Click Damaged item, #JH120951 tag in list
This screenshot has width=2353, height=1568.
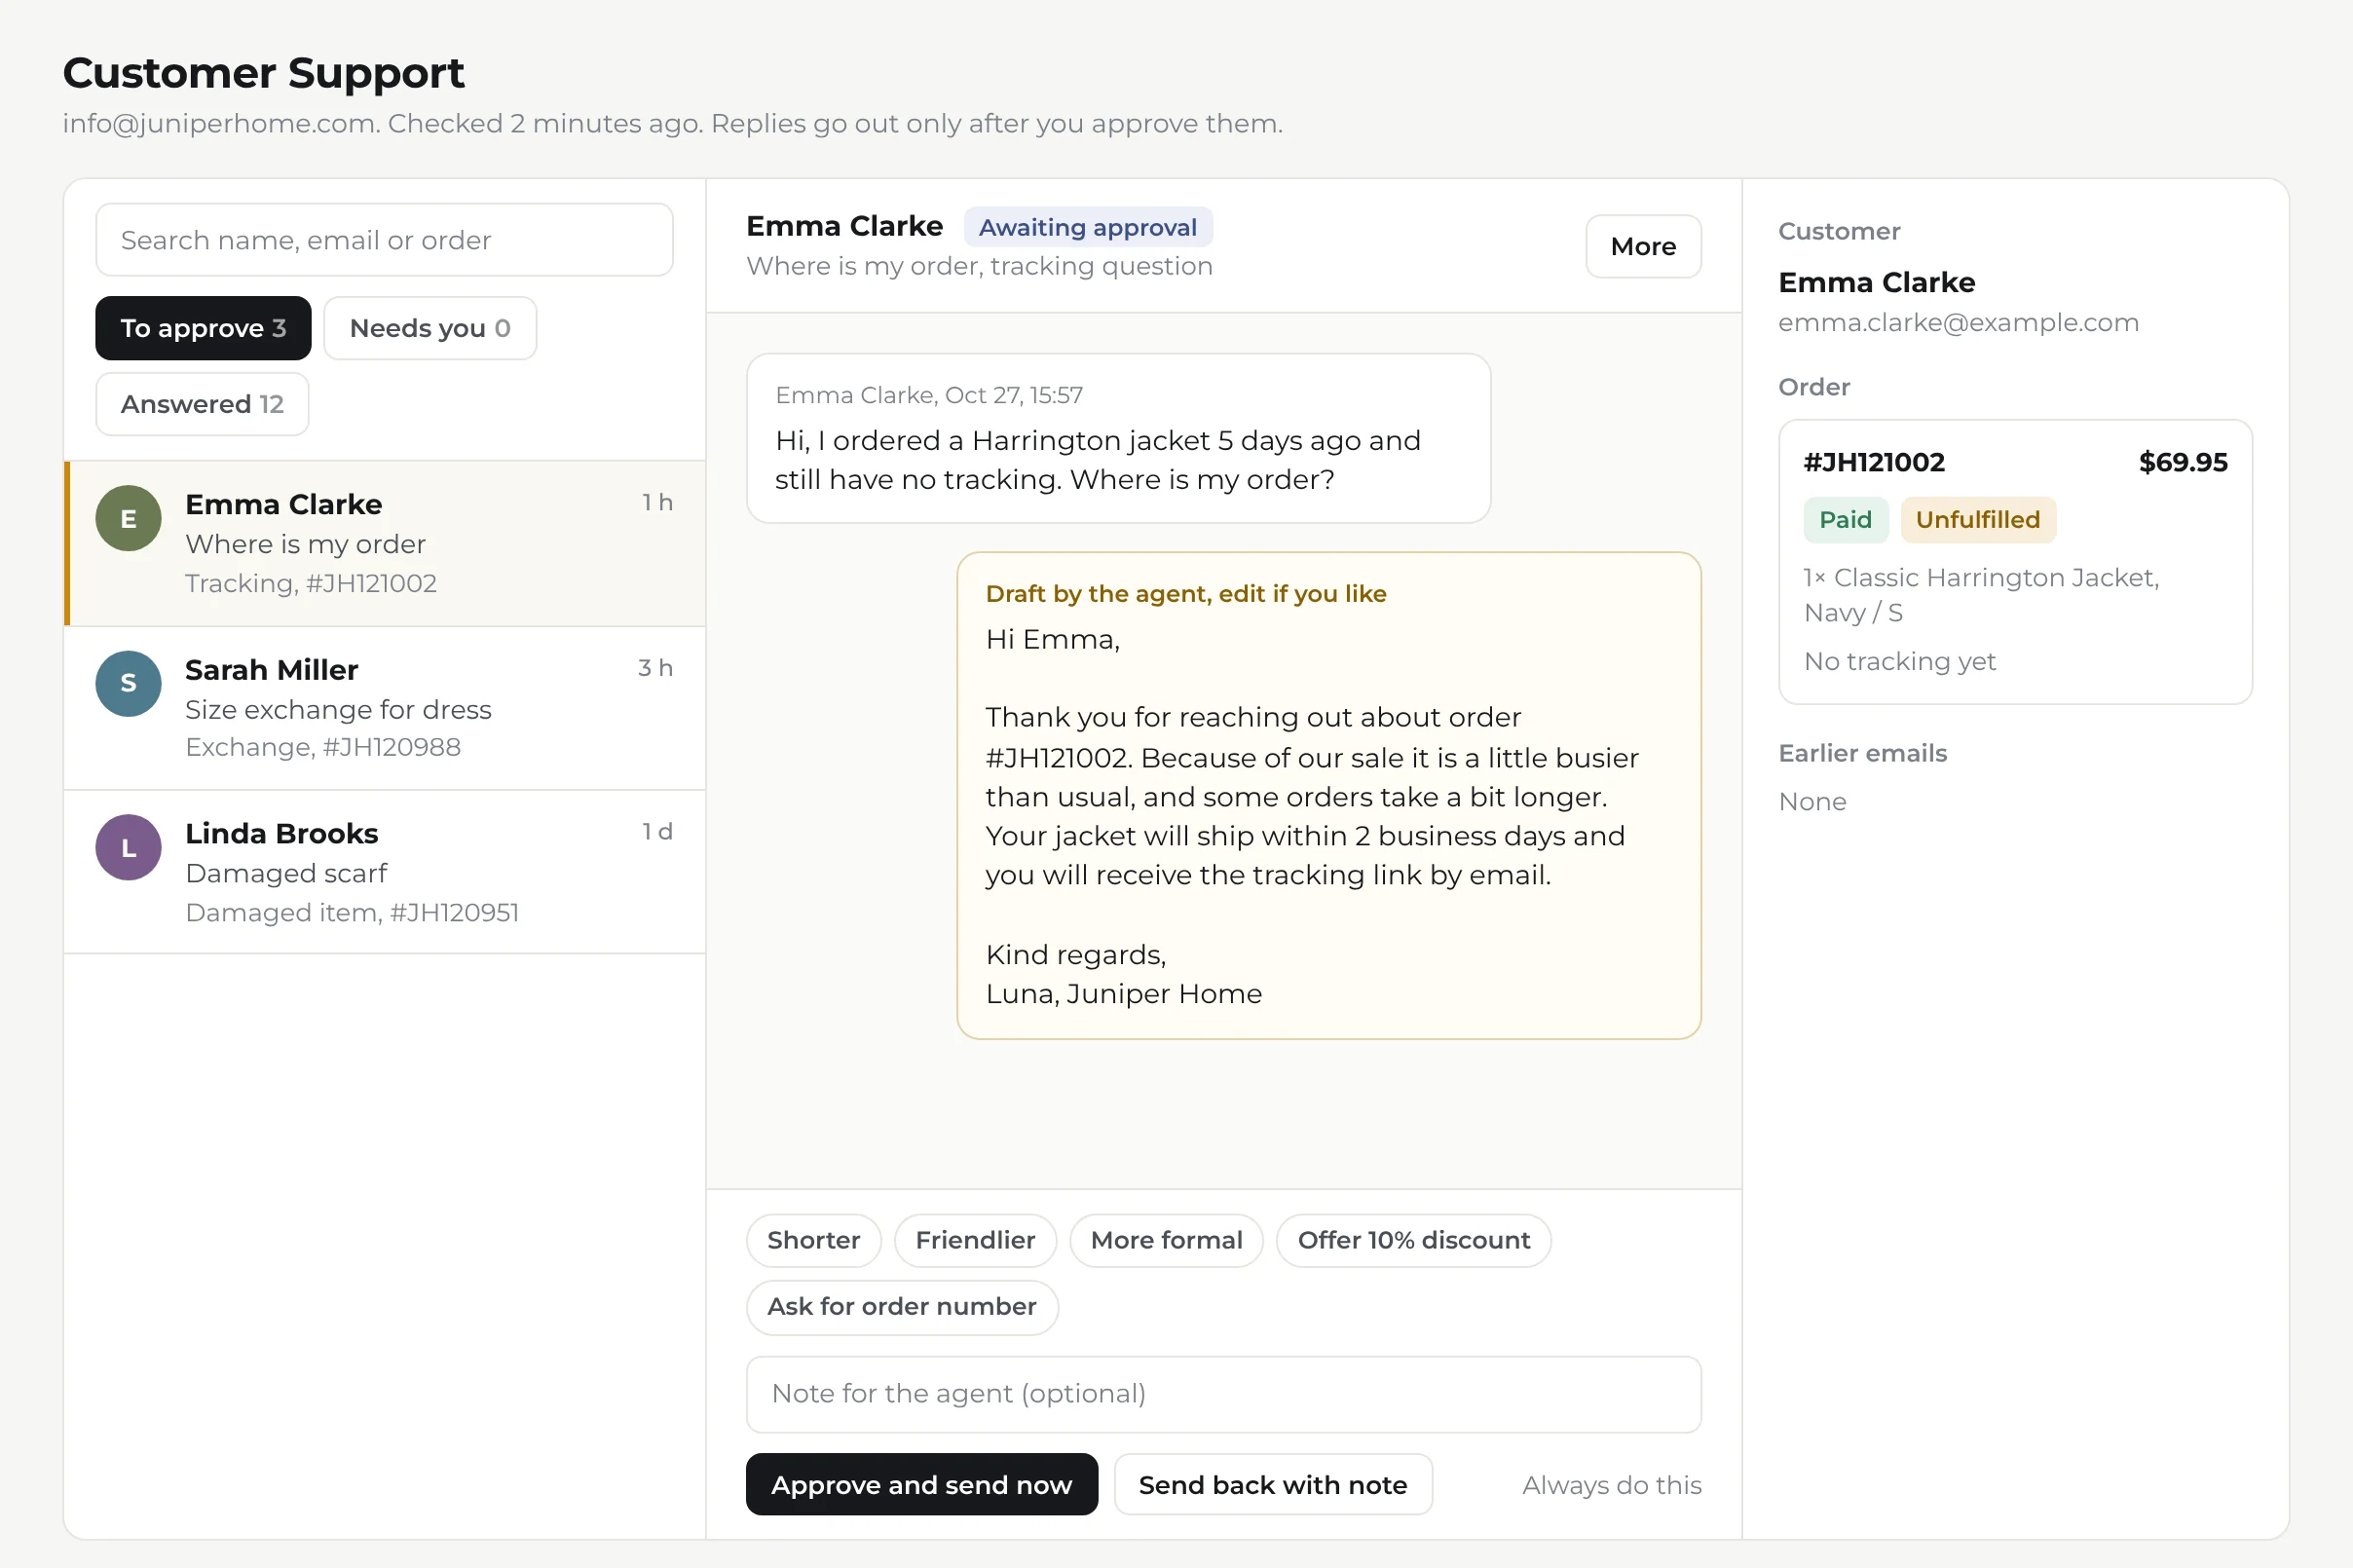[x=352, y=912]
